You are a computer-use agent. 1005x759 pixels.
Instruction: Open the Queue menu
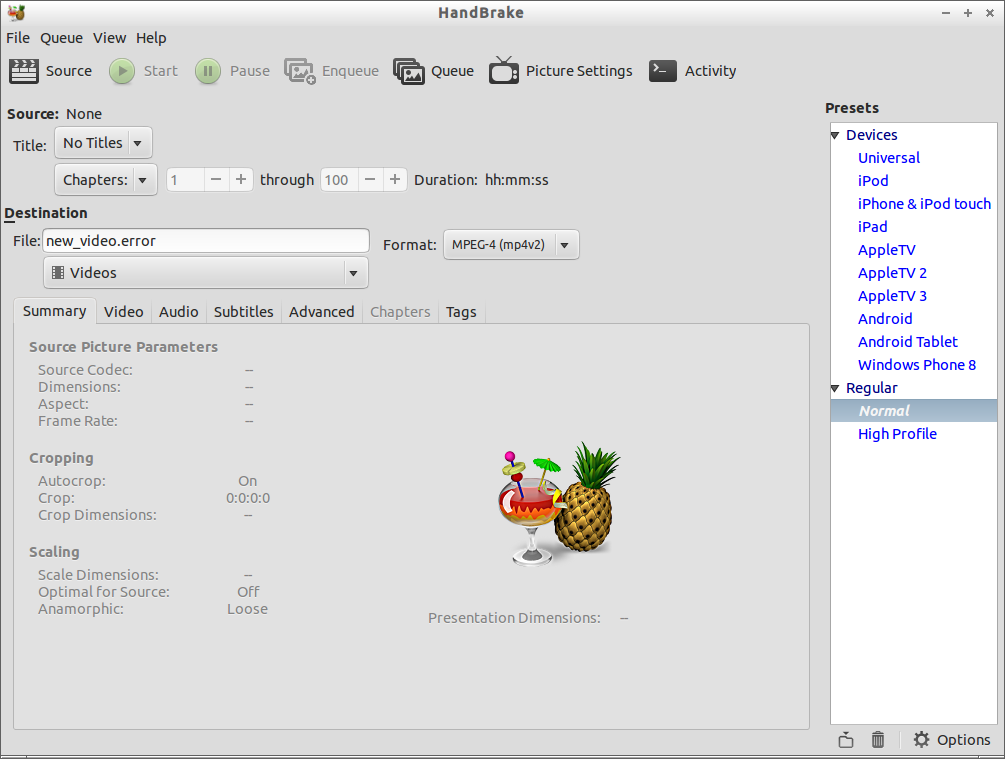[x=62, y=38]
